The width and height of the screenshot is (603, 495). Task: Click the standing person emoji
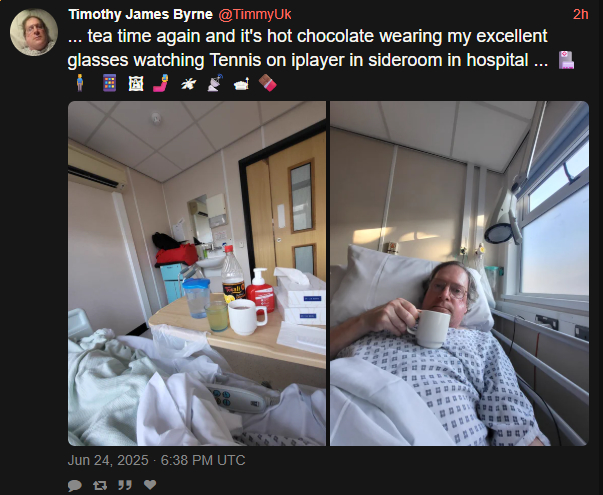(x=80, y=83)
